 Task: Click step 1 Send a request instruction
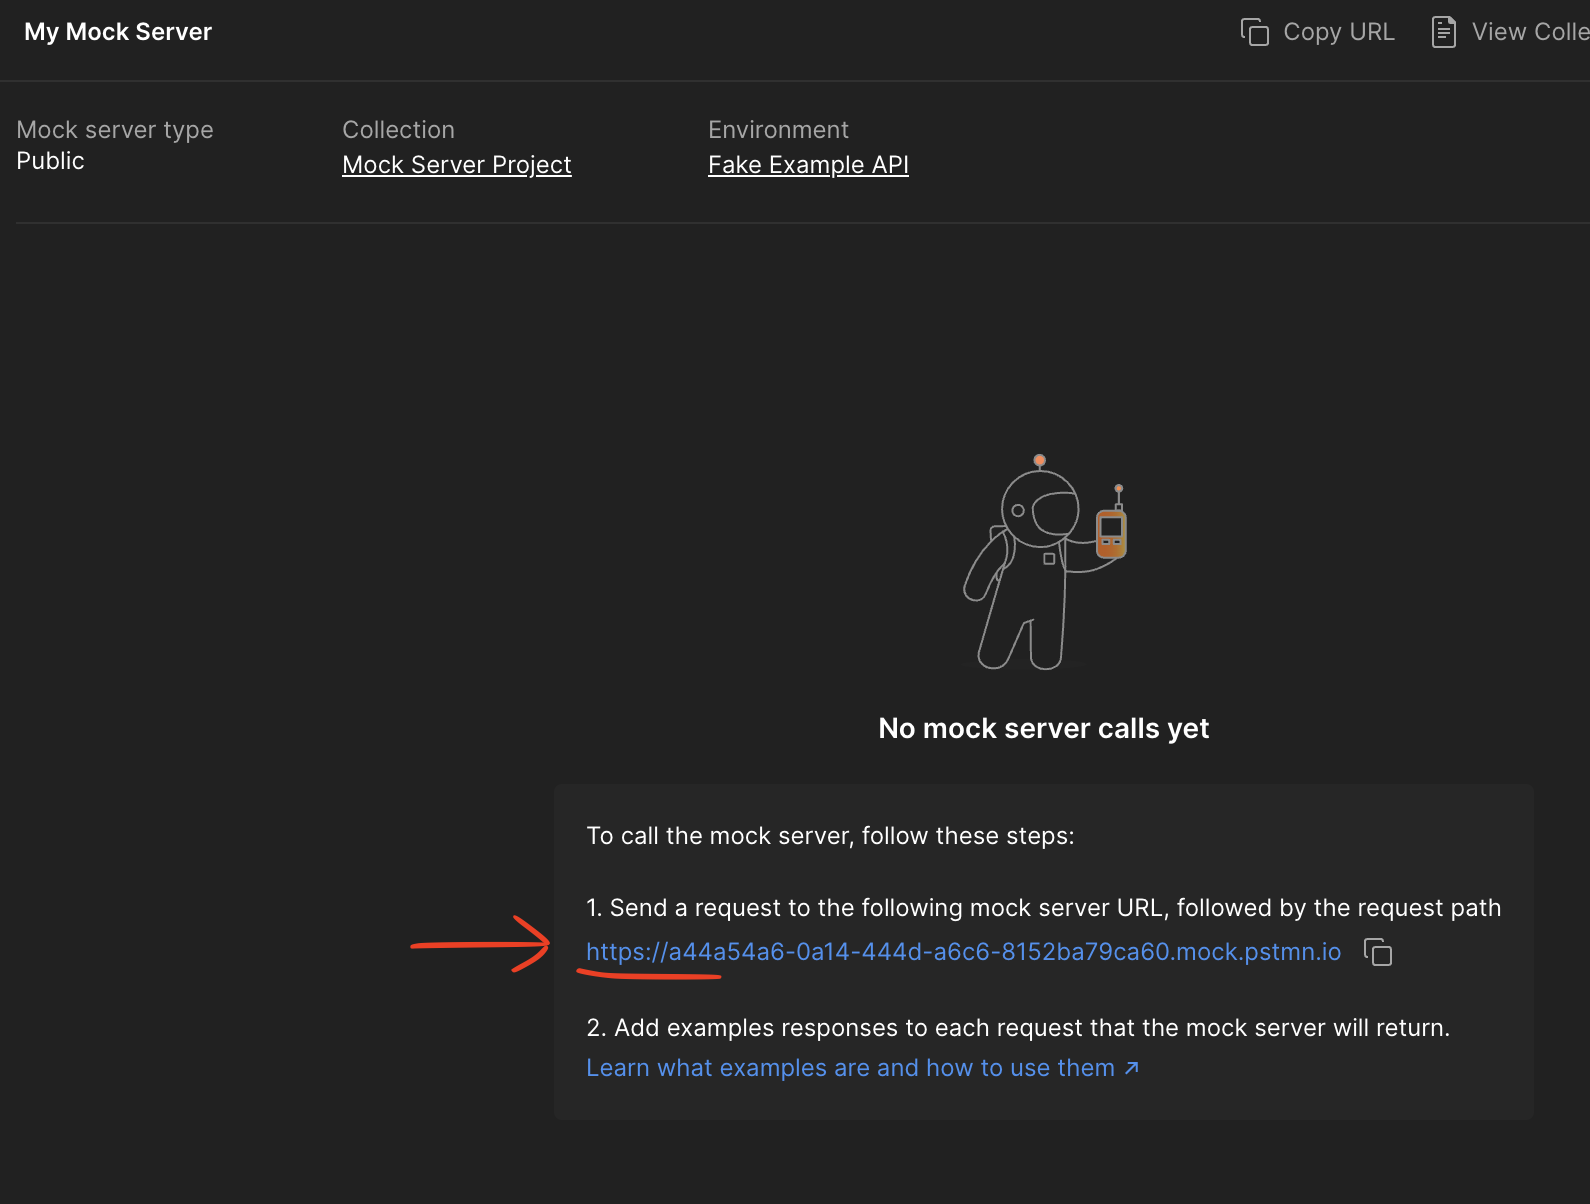point(1043,908)
